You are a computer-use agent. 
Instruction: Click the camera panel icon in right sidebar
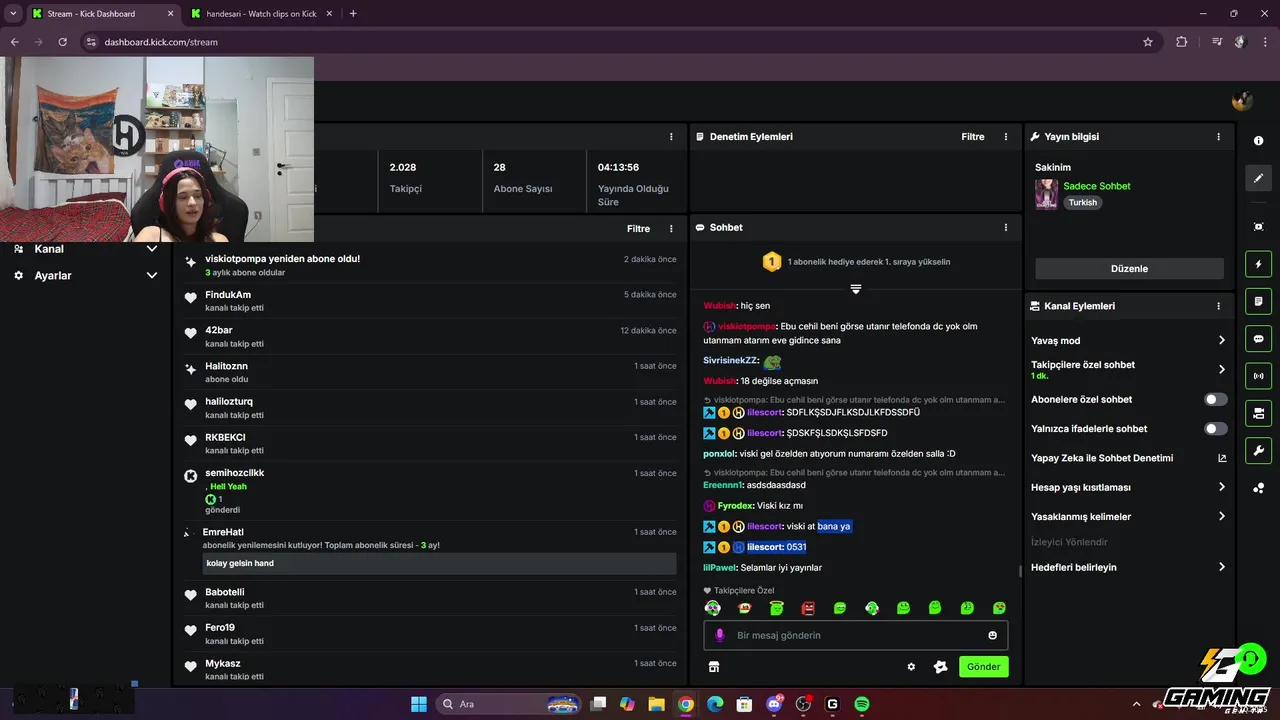tap(1258, 413)
